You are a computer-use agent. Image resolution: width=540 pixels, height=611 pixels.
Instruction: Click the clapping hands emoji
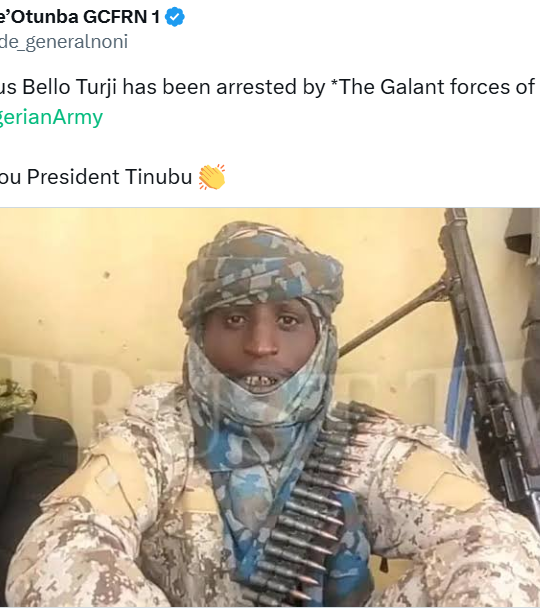tap(212, 177)
